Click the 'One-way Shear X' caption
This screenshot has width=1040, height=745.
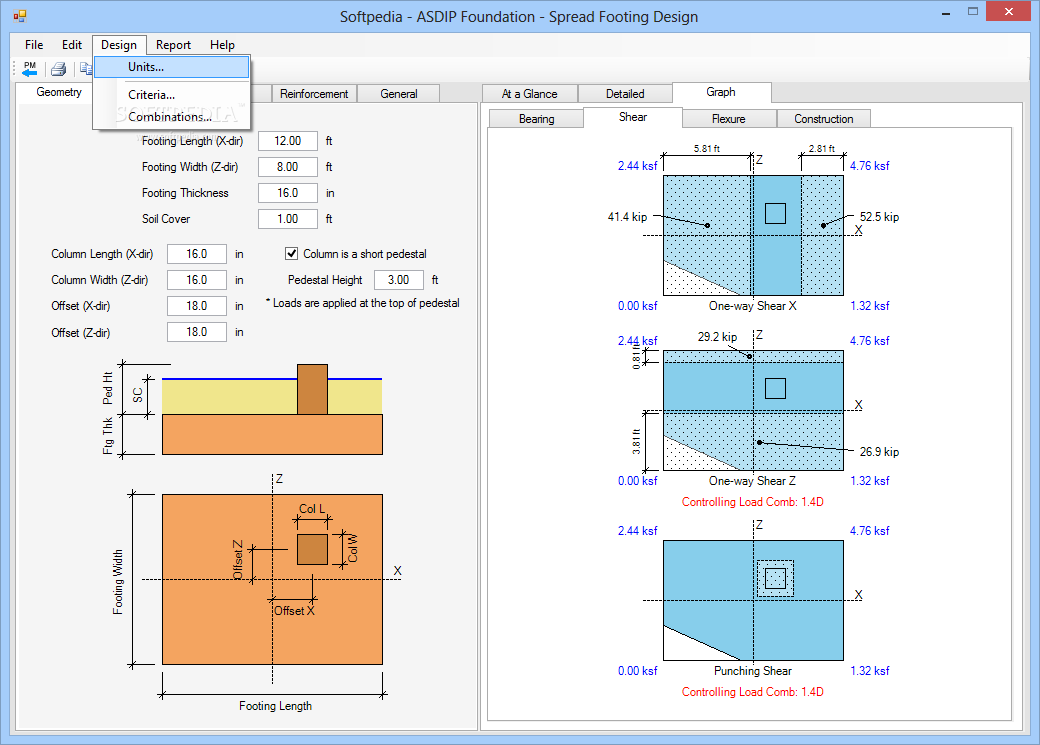[x=753, y=306]
